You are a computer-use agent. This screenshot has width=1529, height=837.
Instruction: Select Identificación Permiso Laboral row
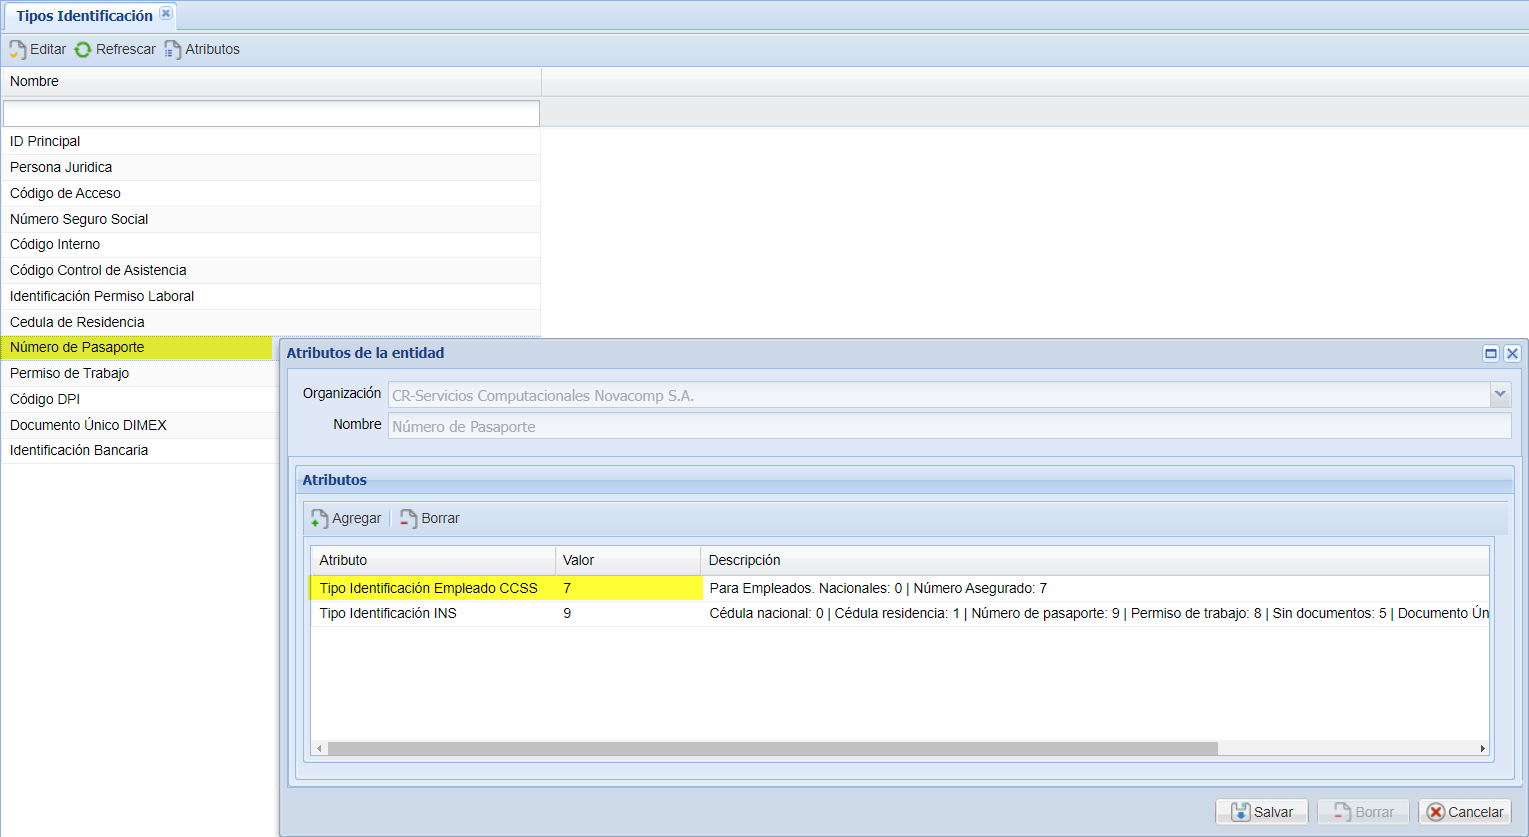point(271,296)
